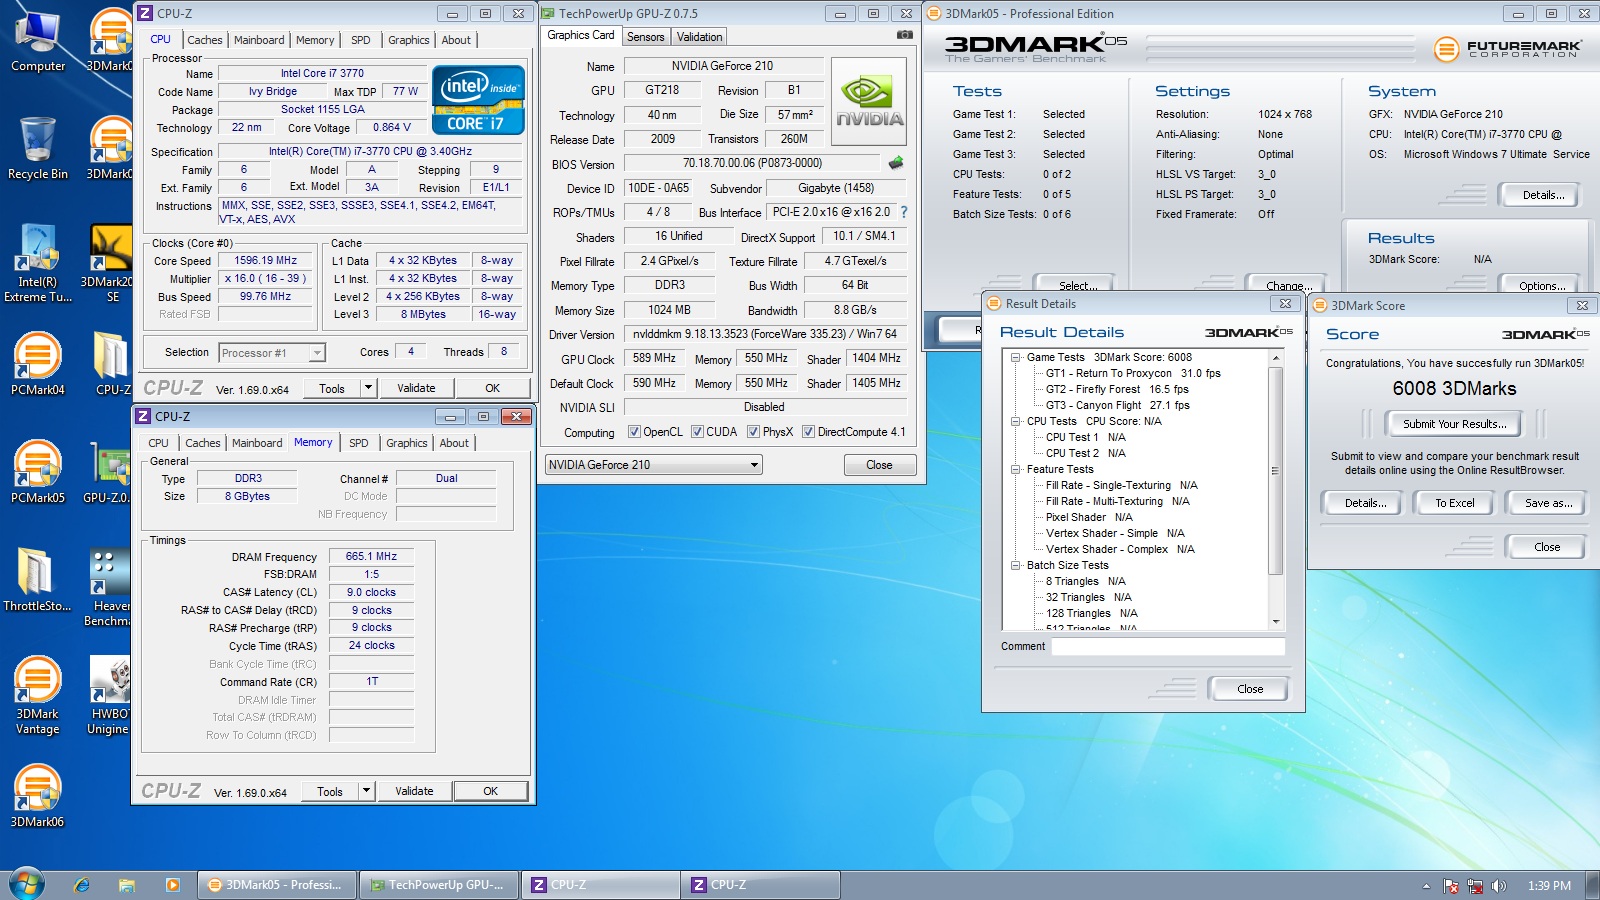Switch to 3DMark05 taskbar window button

coord(276,885)
